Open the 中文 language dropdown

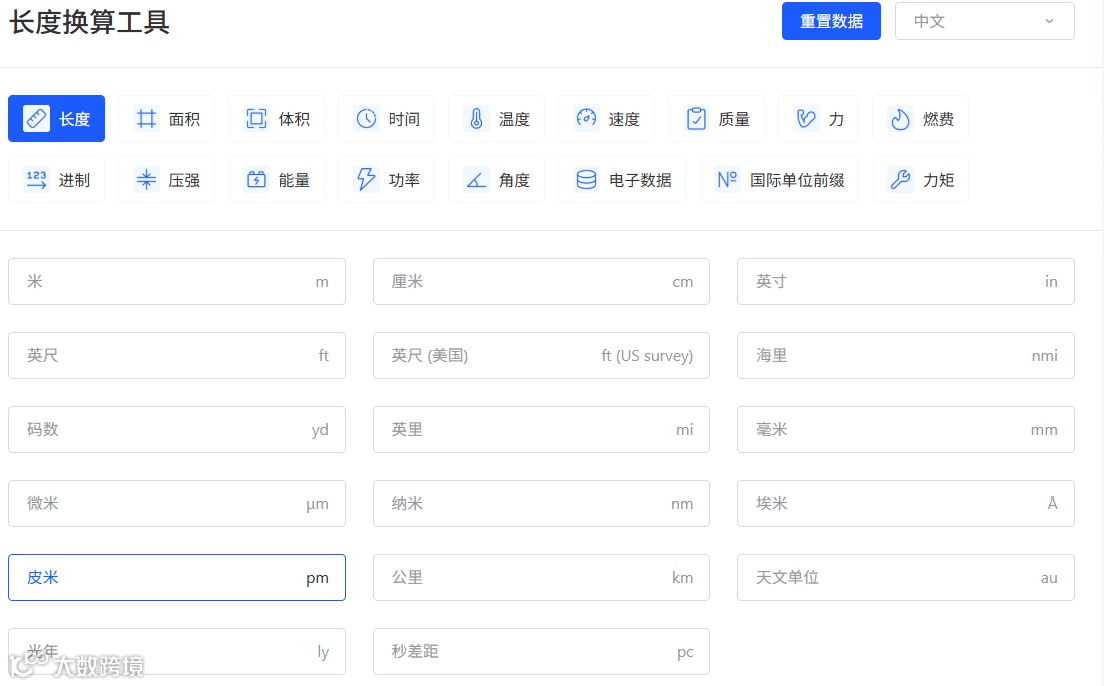coord(984,21)
